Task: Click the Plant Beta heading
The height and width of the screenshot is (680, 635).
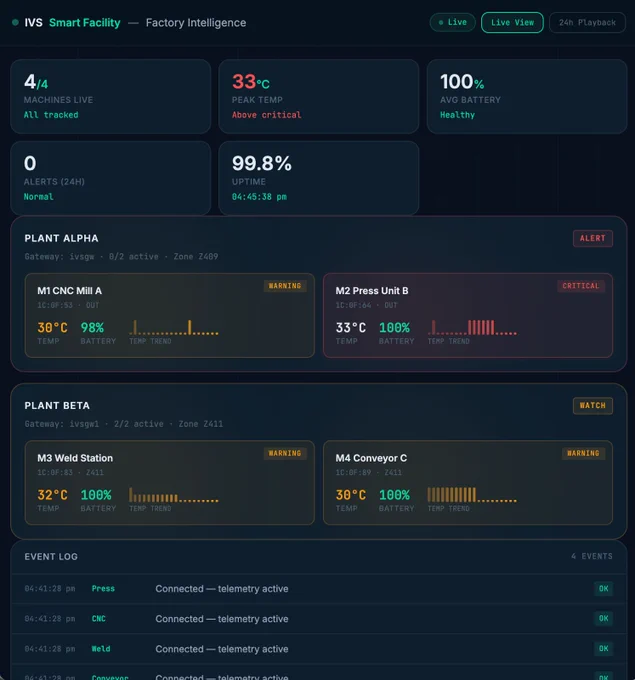Action: [57, 406]
